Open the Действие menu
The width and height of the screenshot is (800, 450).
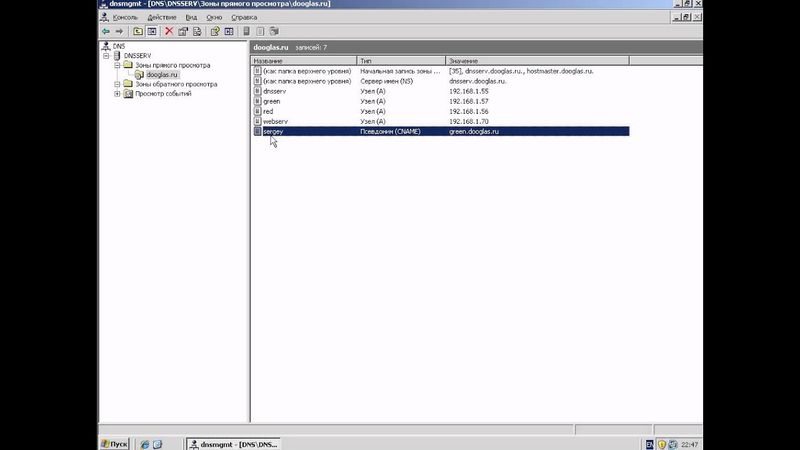(x=162, y=17)
